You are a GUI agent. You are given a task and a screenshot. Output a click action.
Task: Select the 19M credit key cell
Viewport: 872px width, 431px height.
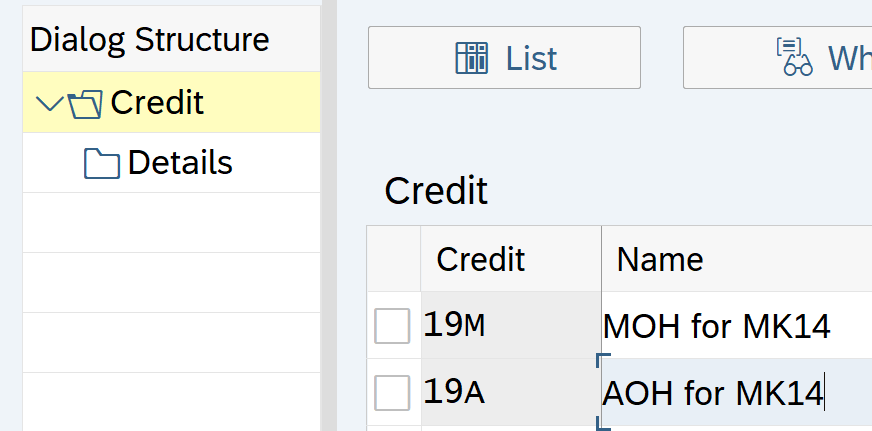click(510, 326)
